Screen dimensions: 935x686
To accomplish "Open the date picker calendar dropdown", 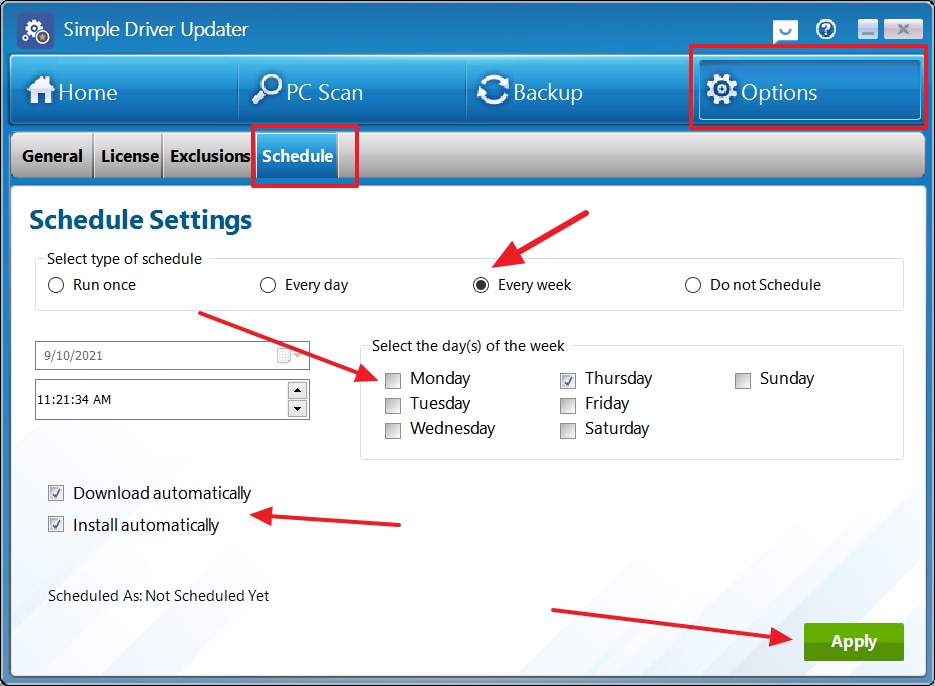I will (289, 356).
